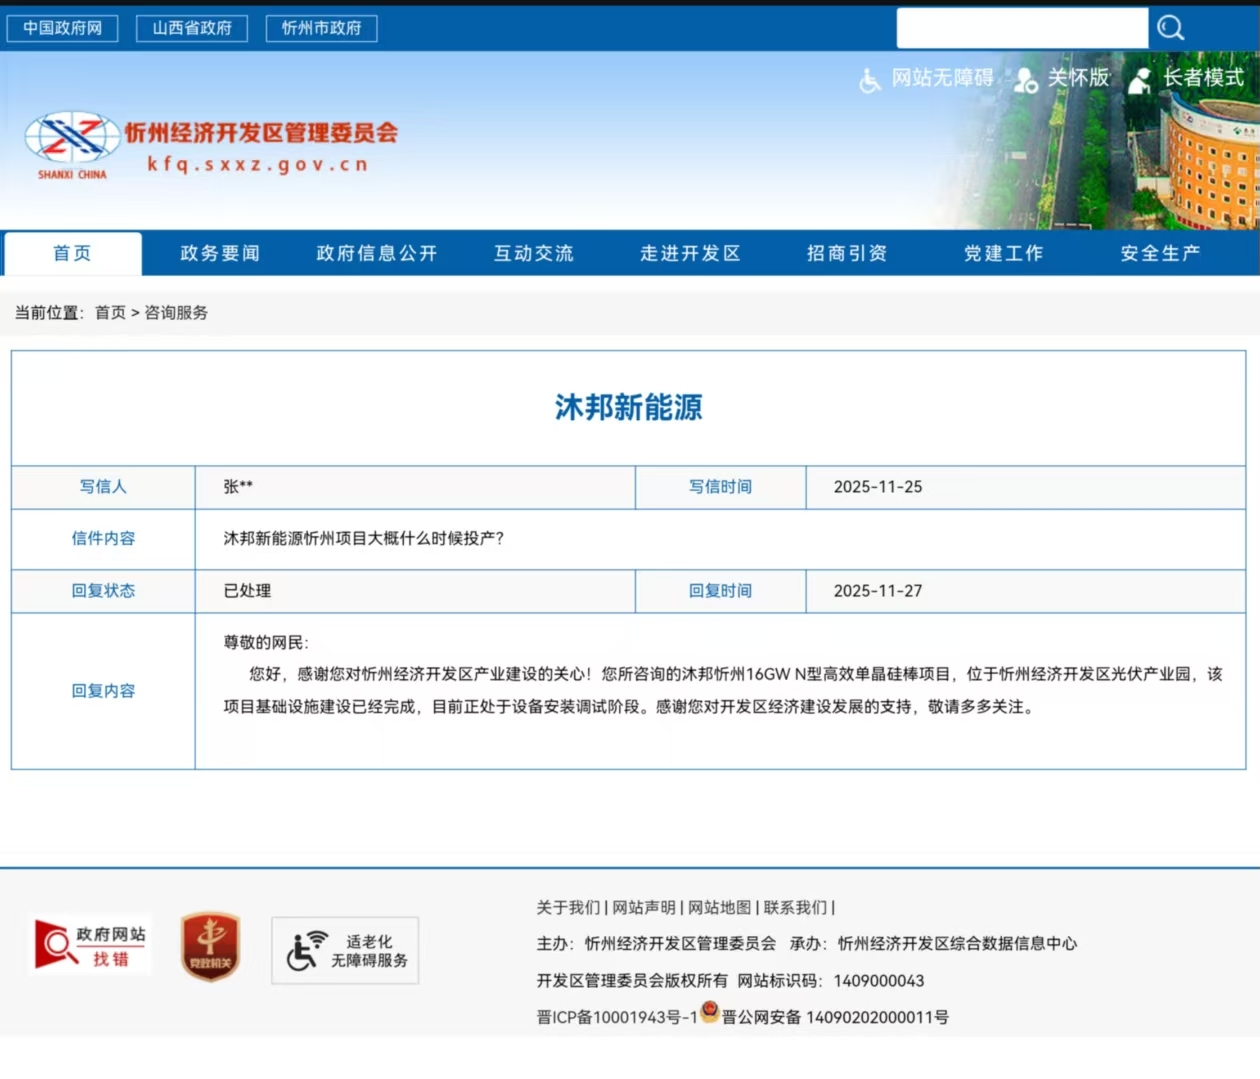Open the 政府信息公开 menu item
This screenshot has width=1260, height=1079.
[377, 253]
